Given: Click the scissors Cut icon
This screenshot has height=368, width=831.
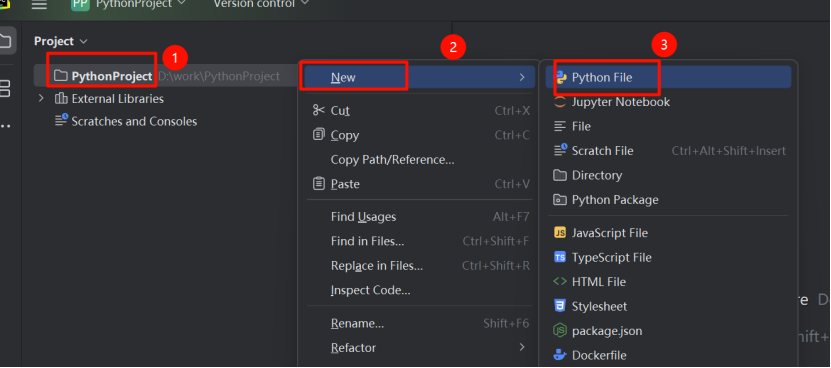Looking at the screenshot, I should click(319, 110).
